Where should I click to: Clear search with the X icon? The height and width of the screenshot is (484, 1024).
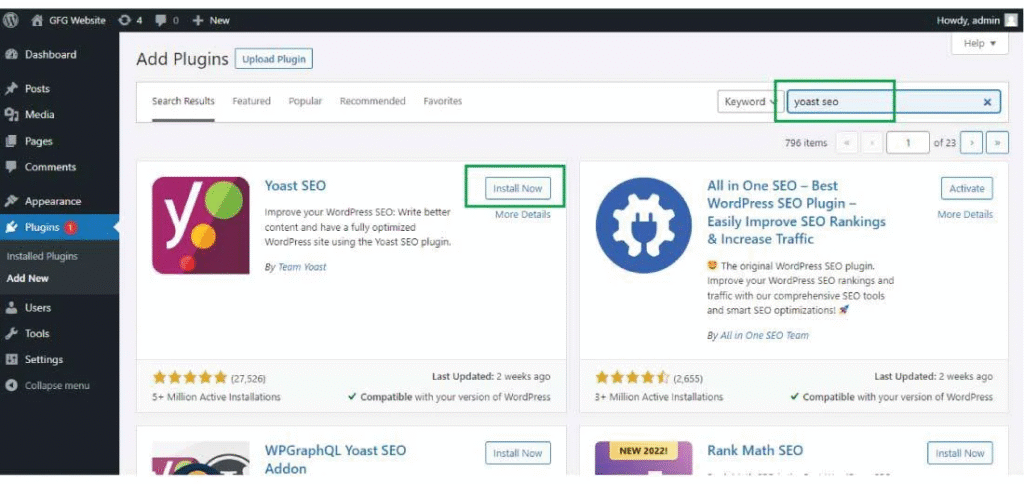point(987,102)
